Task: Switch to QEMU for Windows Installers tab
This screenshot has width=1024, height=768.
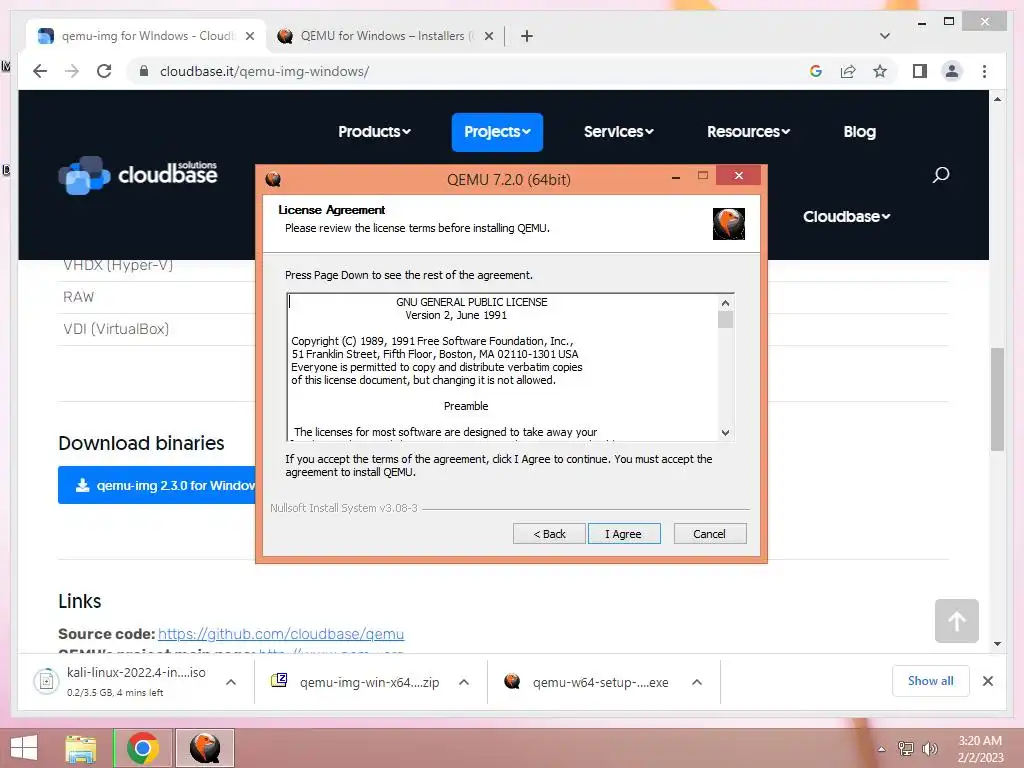Action: 385,36
